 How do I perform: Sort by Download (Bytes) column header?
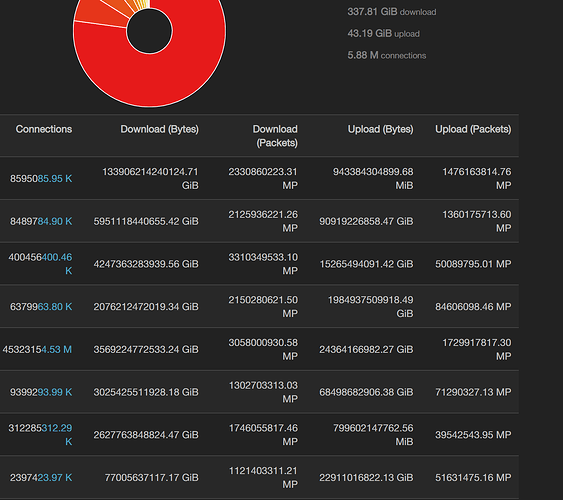[159, 129]
